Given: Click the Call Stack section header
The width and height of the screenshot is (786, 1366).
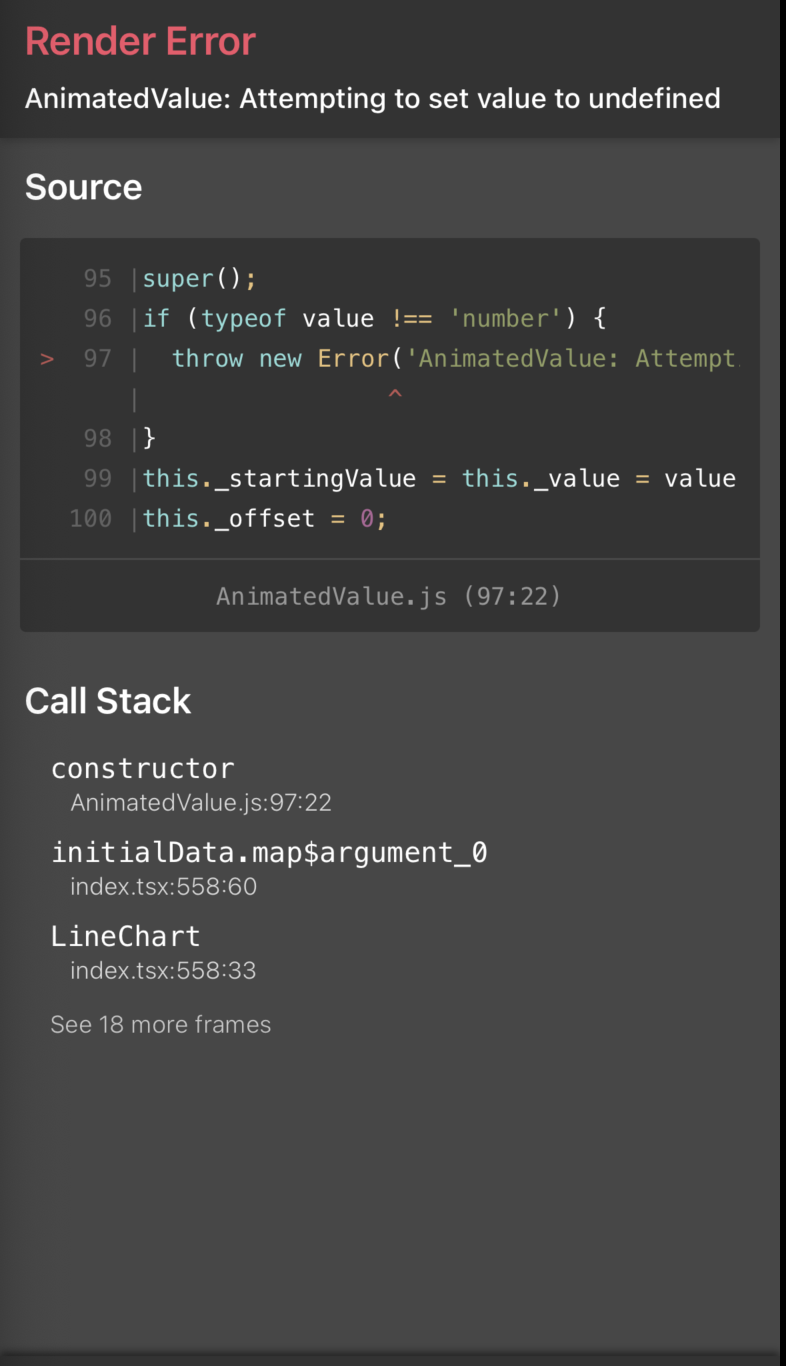Looking at the screenshot, I should (x=108, y=700).
